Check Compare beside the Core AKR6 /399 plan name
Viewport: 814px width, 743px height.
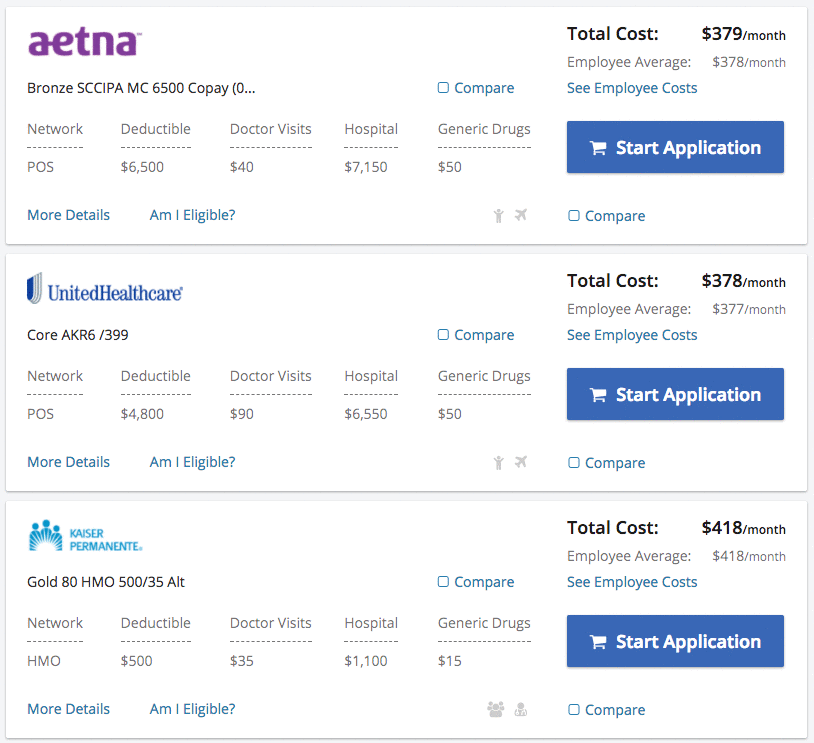click(x=444, y=335)
